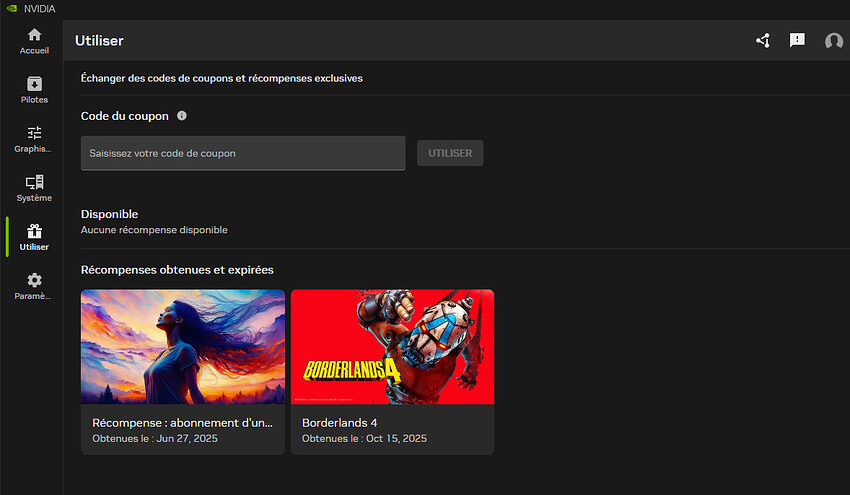Click the 'Obtenues le : Jun 27, 2025' date
Screen dimensions: 850x495
pyautogui.click(x=155, y=439)
